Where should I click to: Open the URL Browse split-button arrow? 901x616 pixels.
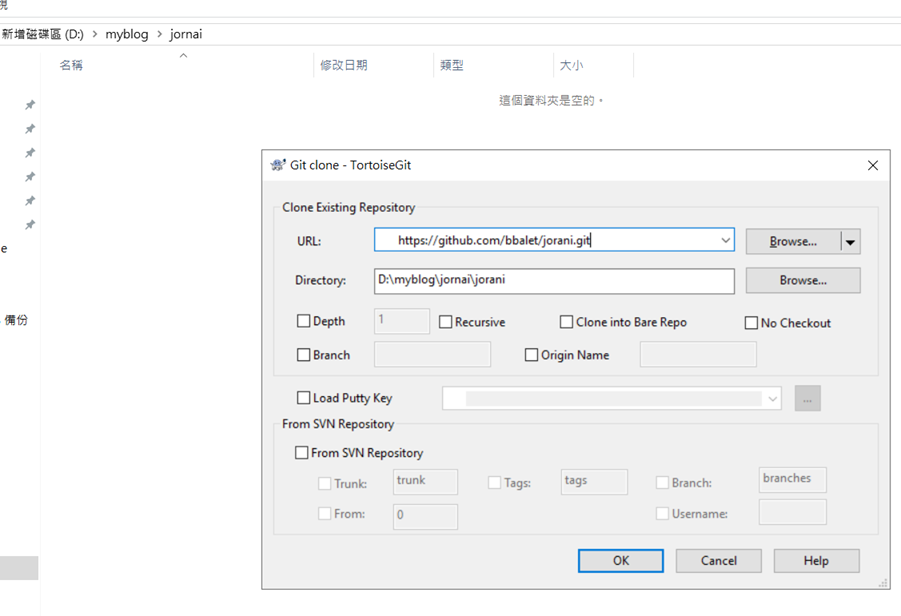point(850,242)
